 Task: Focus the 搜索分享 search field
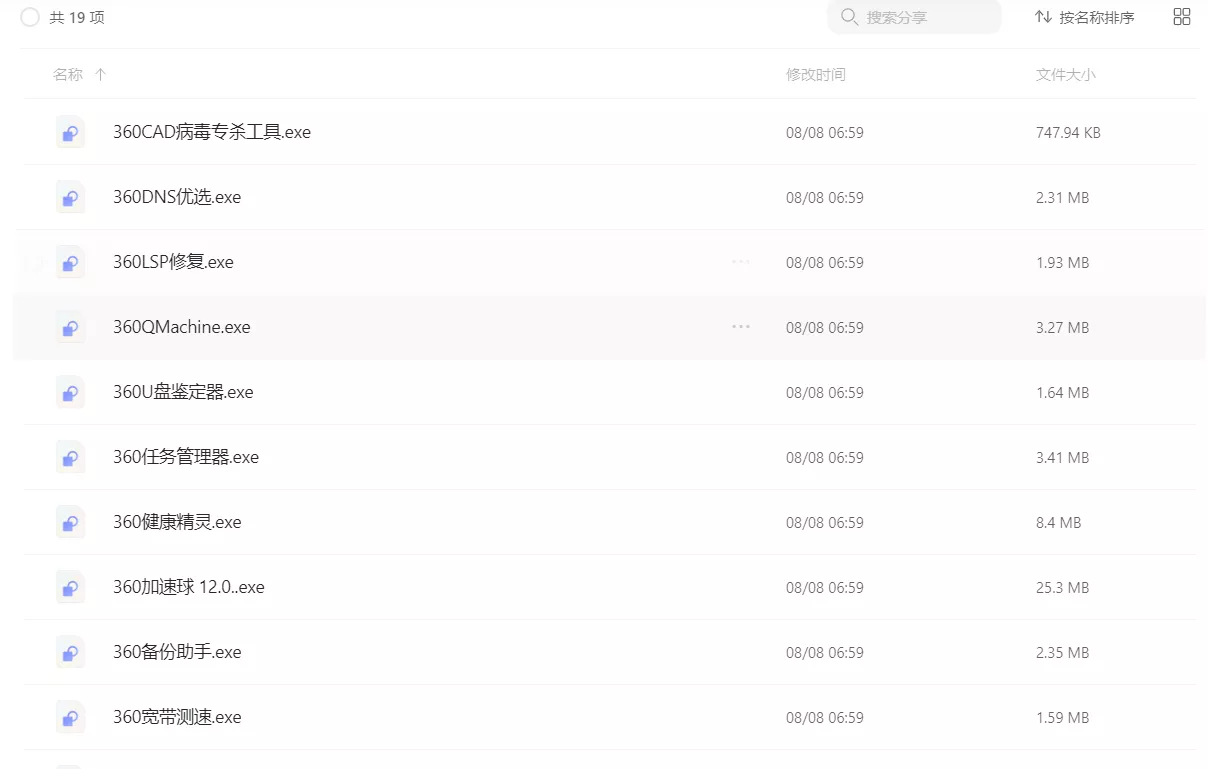click(x=914, y=17)
